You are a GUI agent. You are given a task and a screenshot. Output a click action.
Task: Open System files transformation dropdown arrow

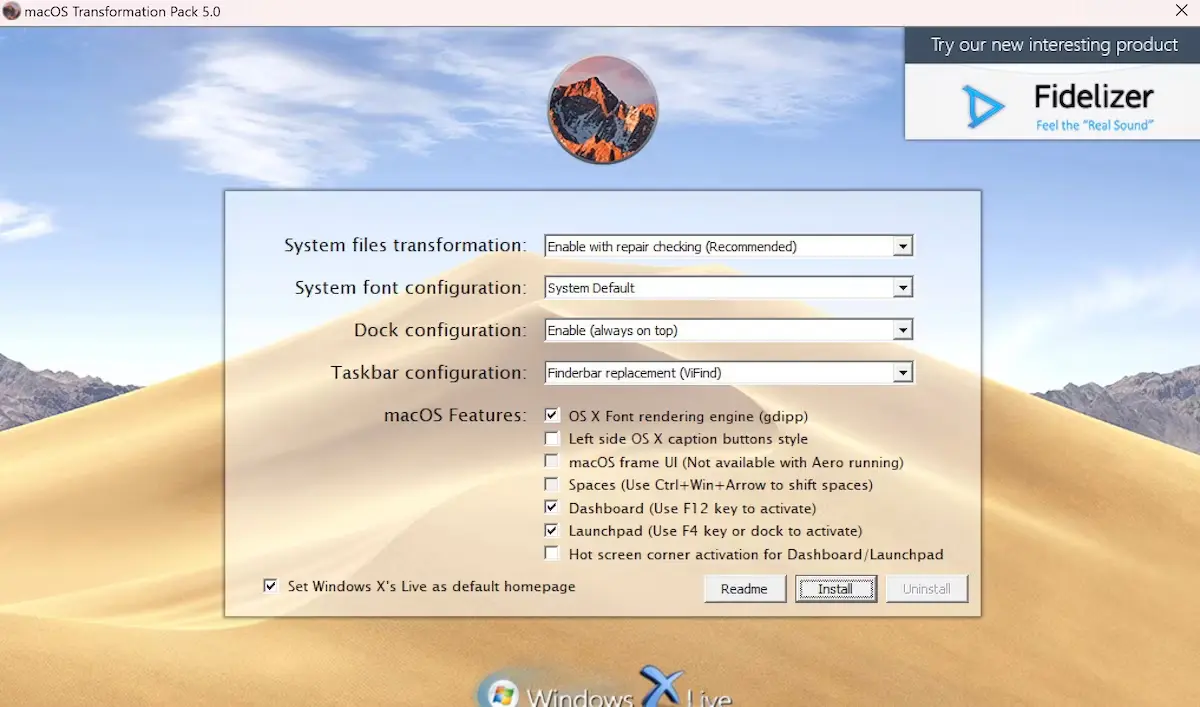903,246
